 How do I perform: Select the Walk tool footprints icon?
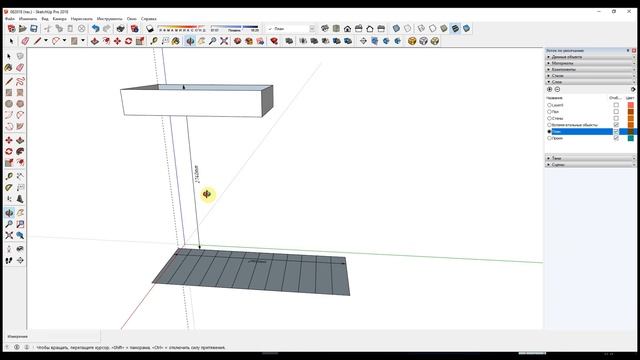click(x=9, y=260)
